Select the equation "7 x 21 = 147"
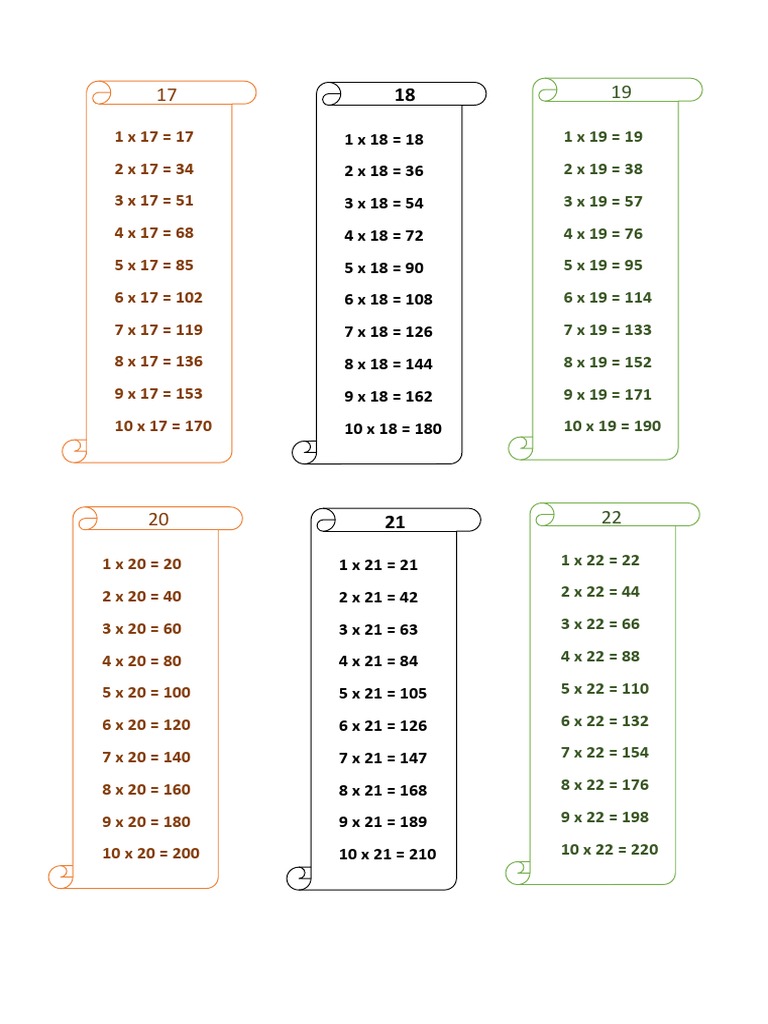This screenshot has width=768, height=1024. [x=383, y=757]
